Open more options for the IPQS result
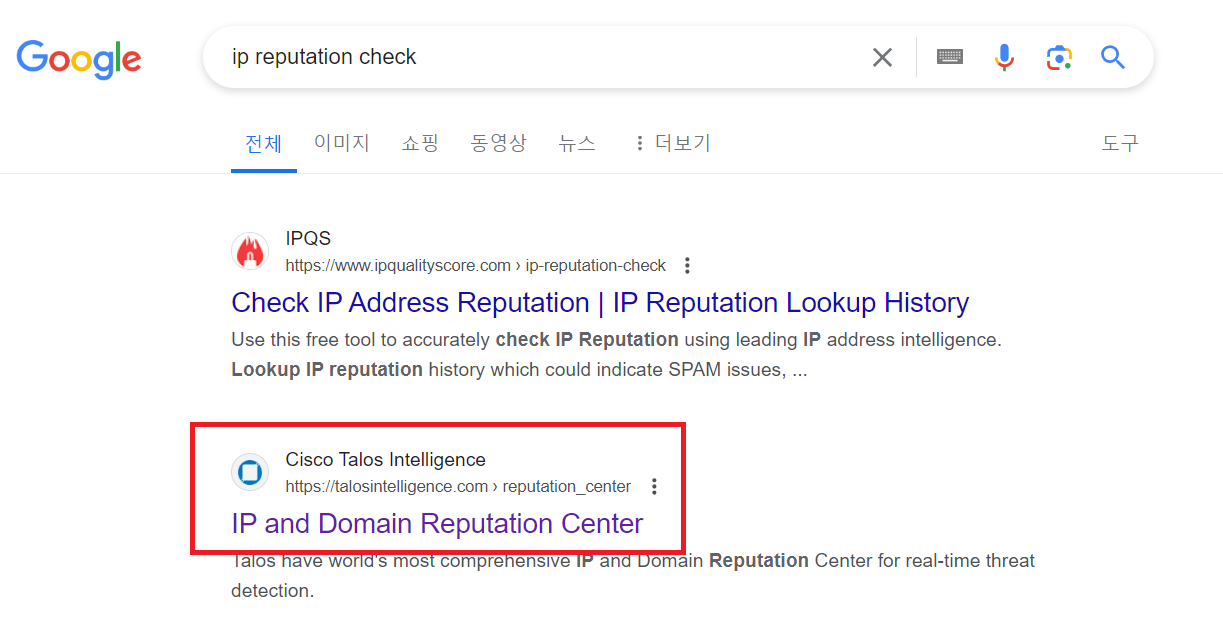This screenshot has height=622, width=1223. click(687, 265)
